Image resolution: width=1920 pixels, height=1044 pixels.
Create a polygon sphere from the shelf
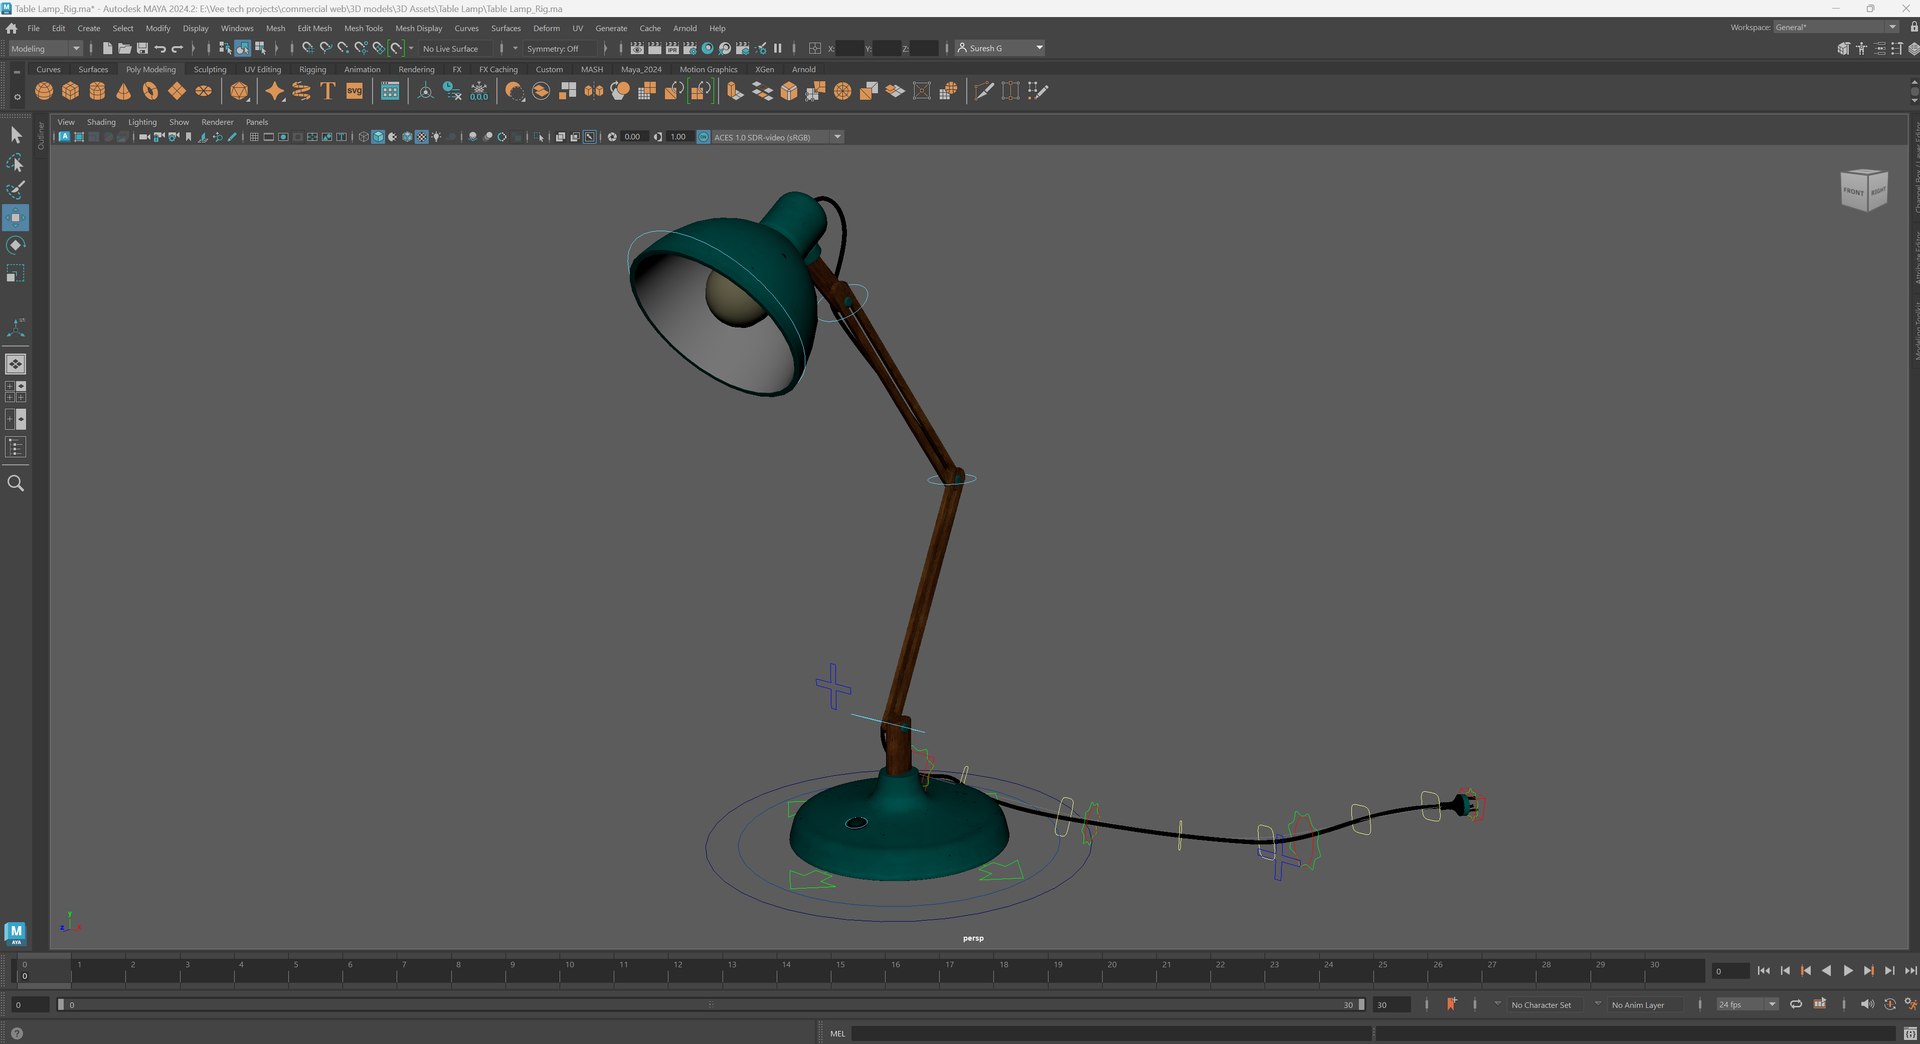(x=44, y=91)
